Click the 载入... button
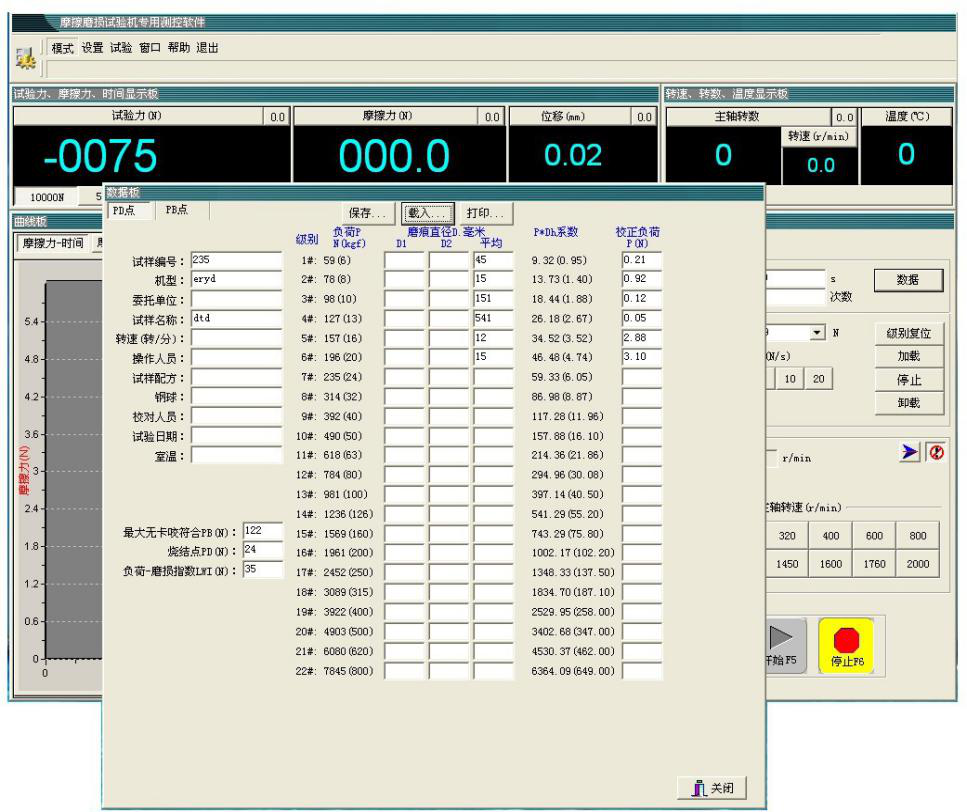The image size is (967, 812). pos(428,213)
